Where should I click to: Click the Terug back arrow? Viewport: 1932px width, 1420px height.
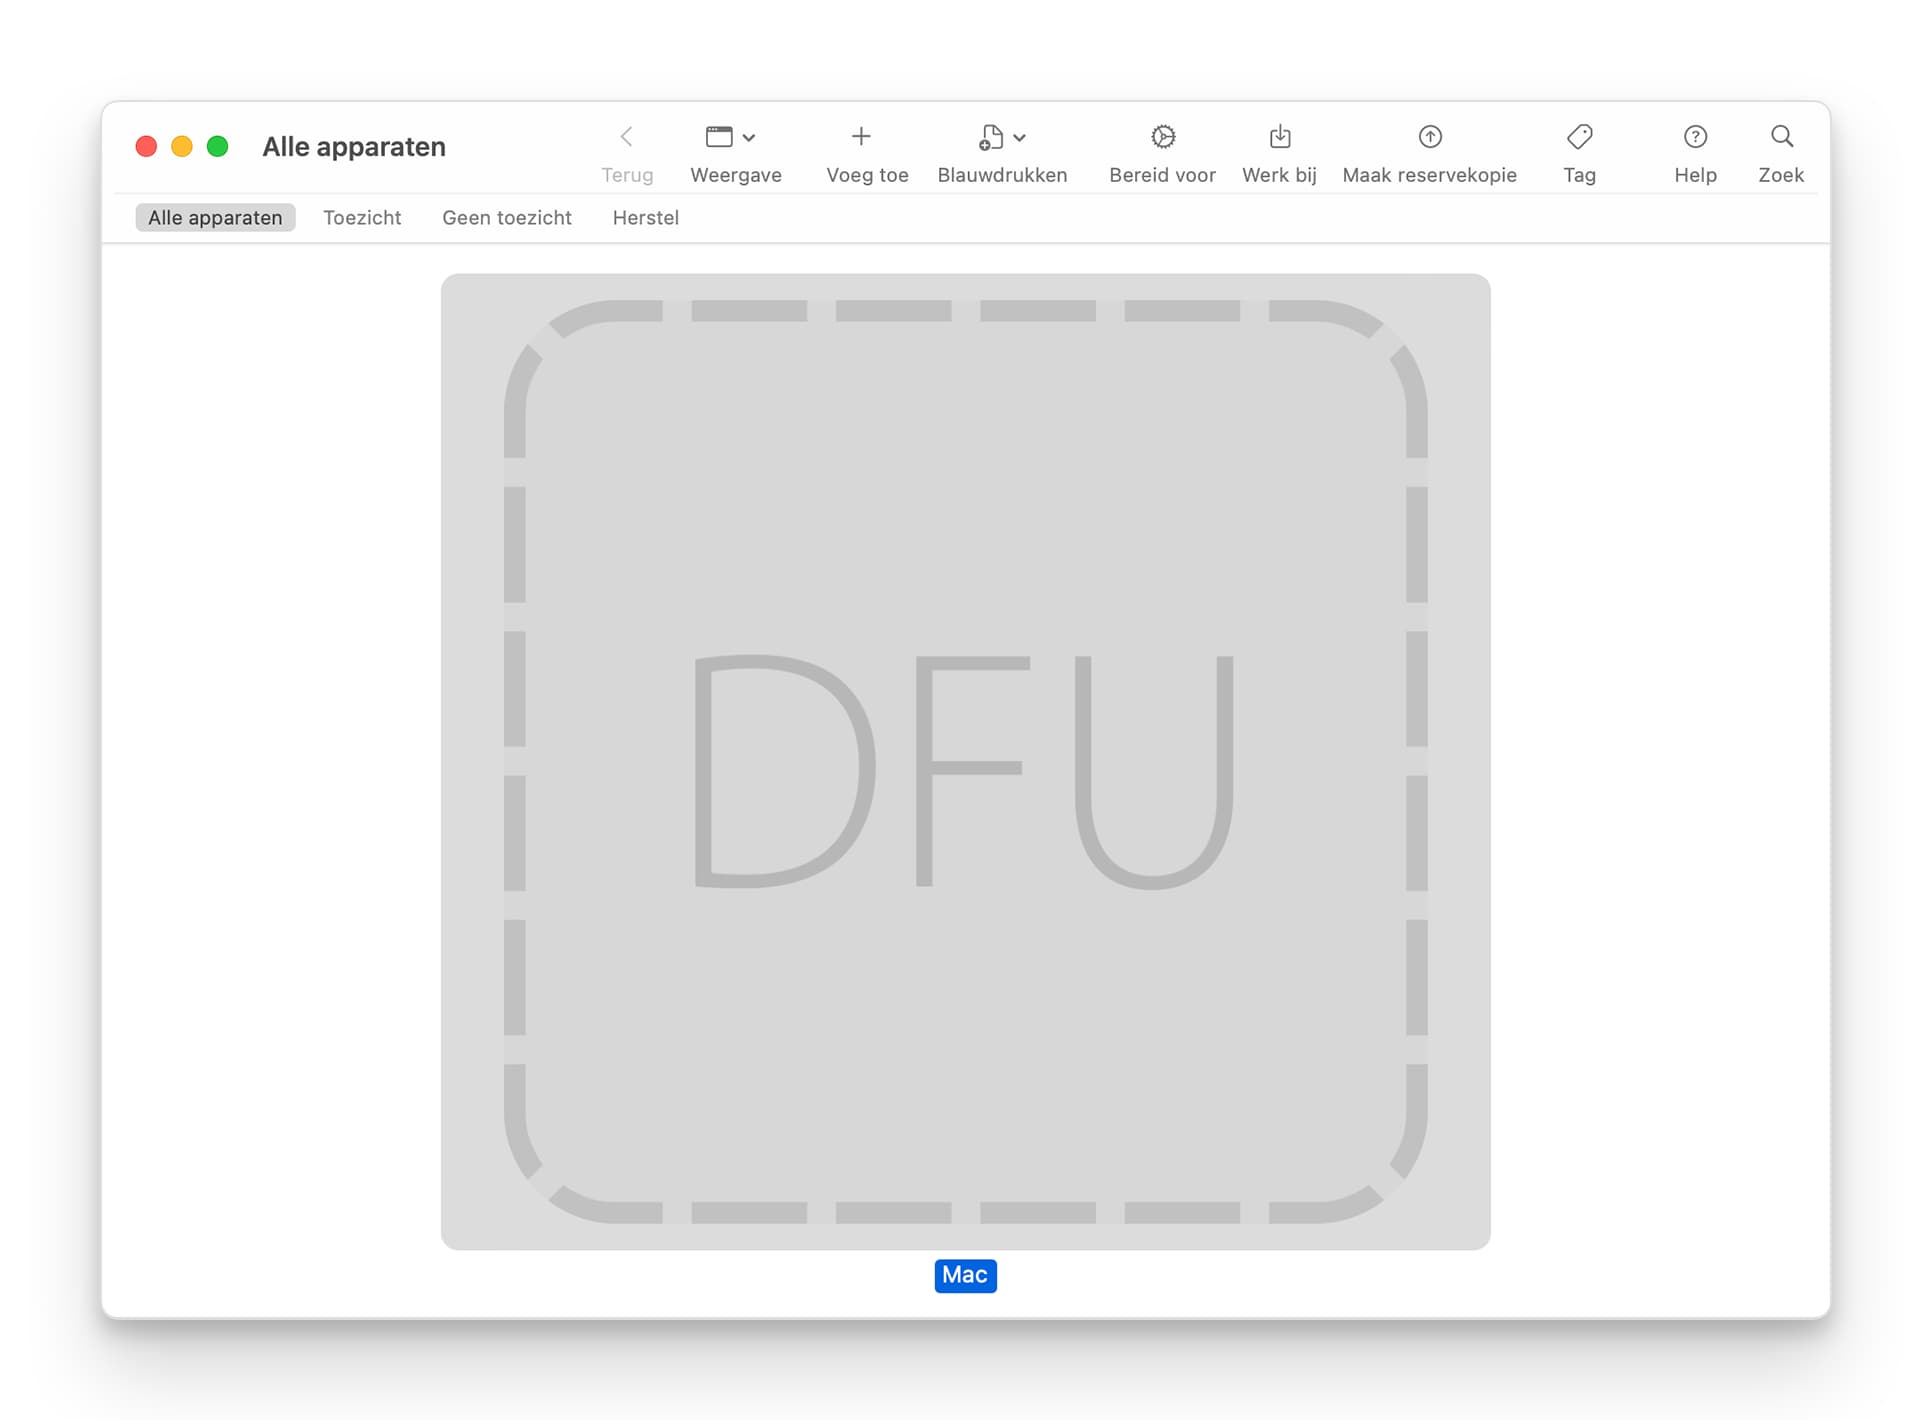pyautogui.click(x=627, y=137)
